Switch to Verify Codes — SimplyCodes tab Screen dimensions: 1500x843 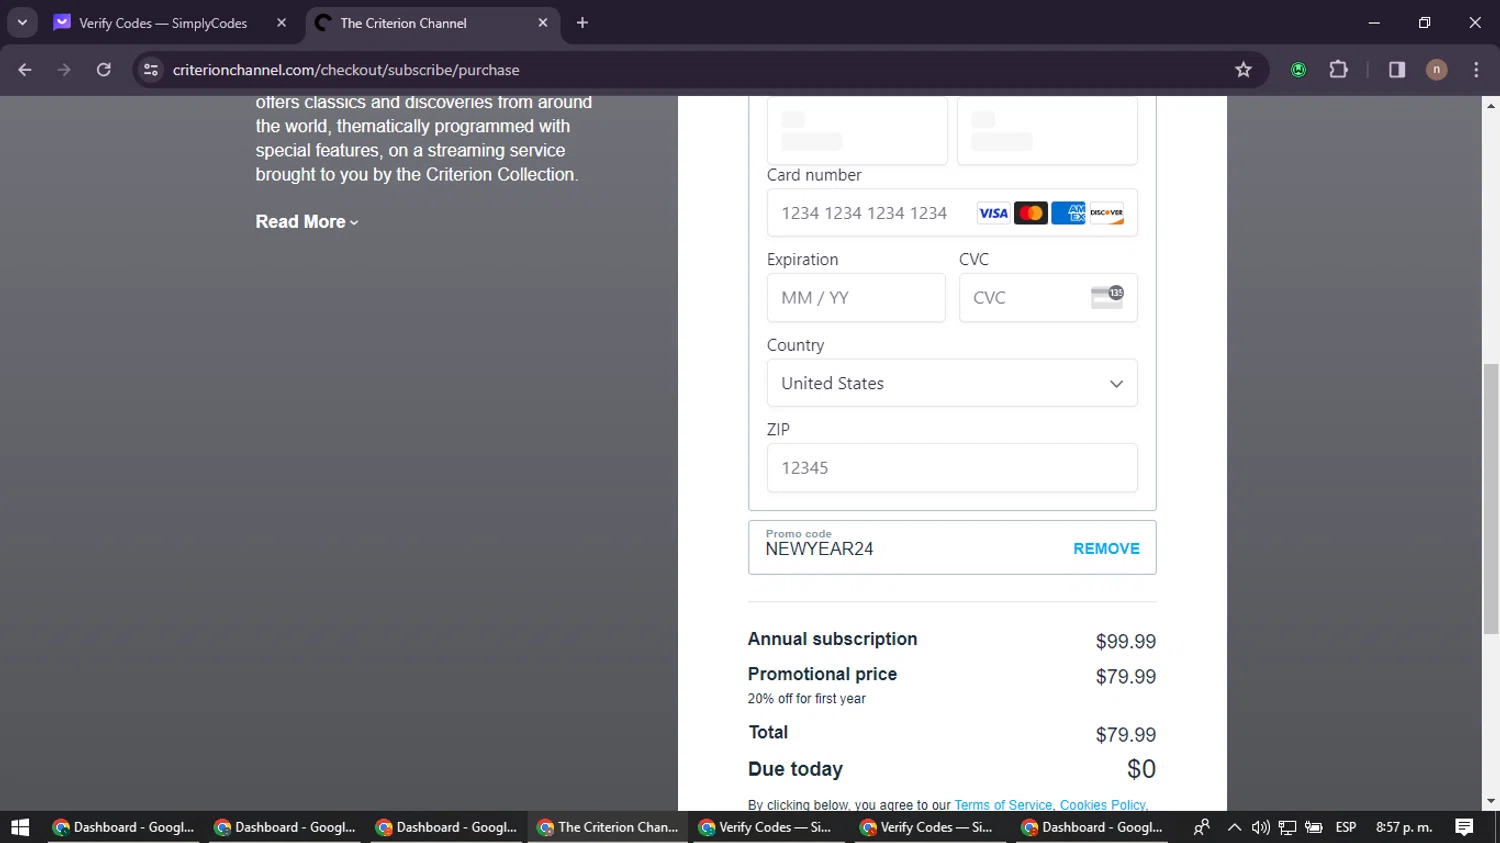point(163,23)
